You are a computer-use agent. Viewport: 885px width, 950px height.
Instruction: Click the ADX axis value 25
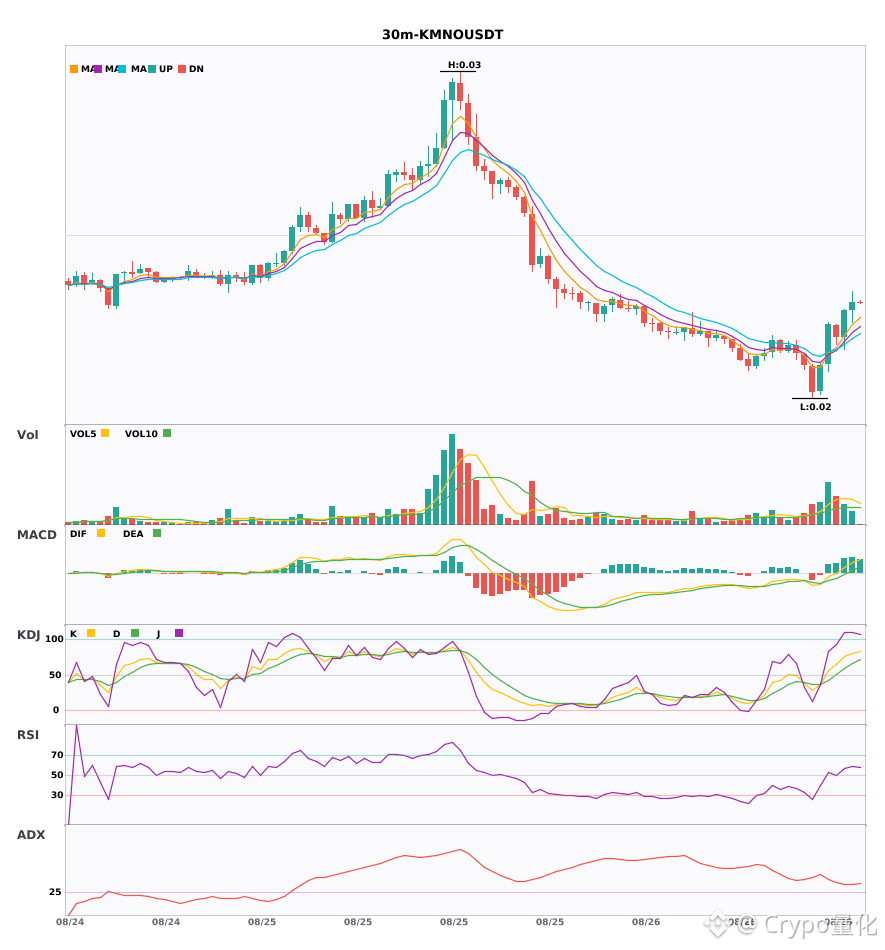[x=55, y=892]
